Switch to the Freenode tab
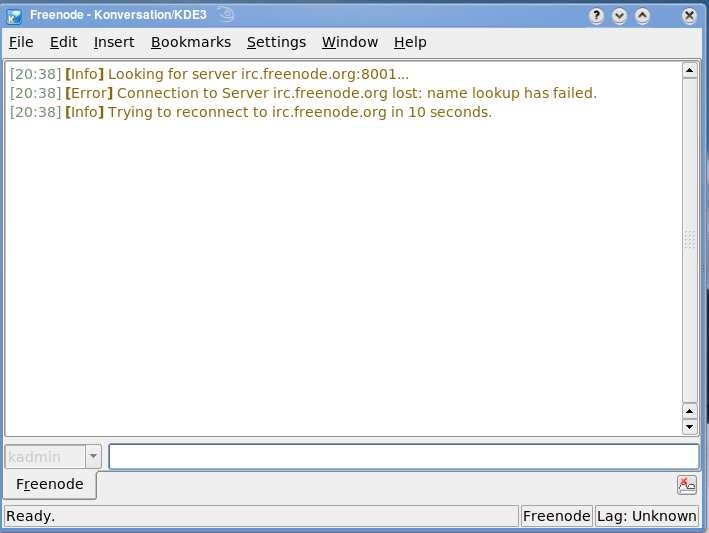The image size is (709, 533). pyautogui.click(x=50, y=484)
